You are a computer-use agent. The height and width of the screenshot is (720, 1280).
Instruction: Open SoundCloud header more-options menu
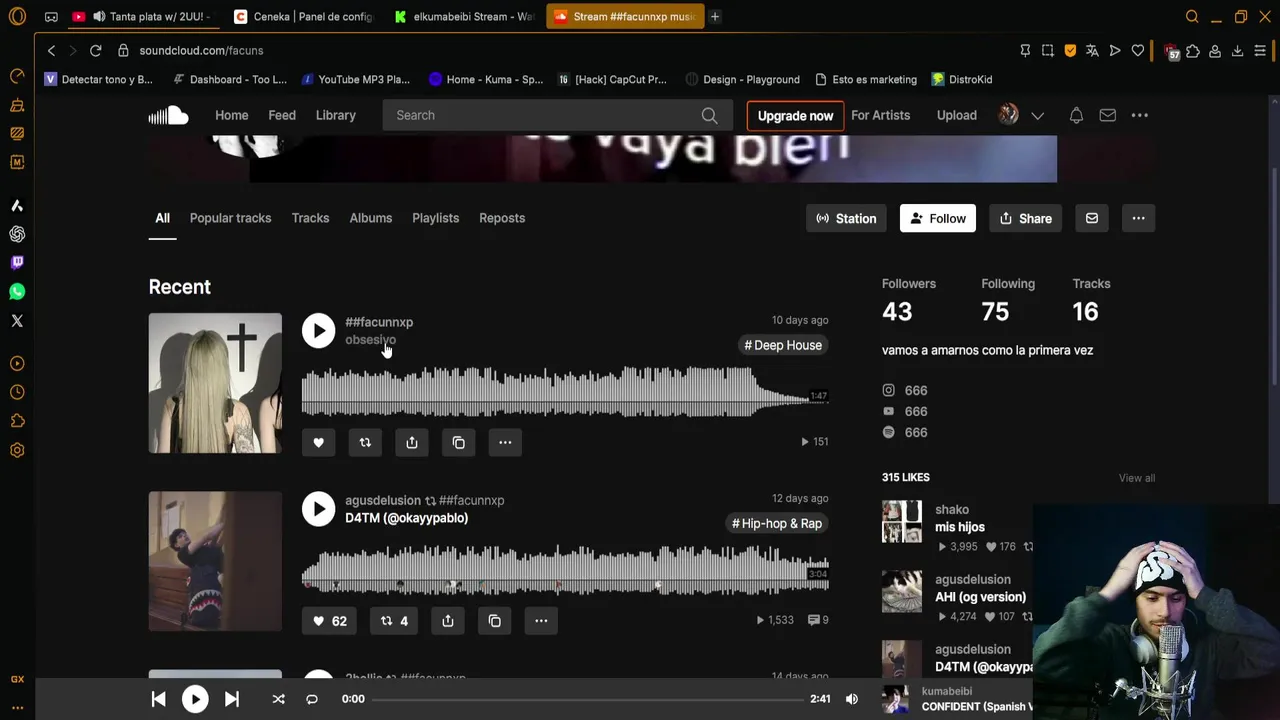coord(1139,115)
